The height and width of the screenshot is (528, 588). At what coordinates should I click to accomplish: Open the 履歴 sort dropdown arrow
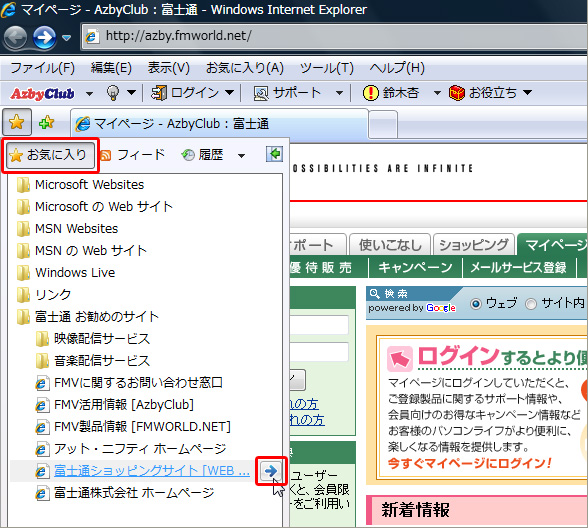[242, 155]
